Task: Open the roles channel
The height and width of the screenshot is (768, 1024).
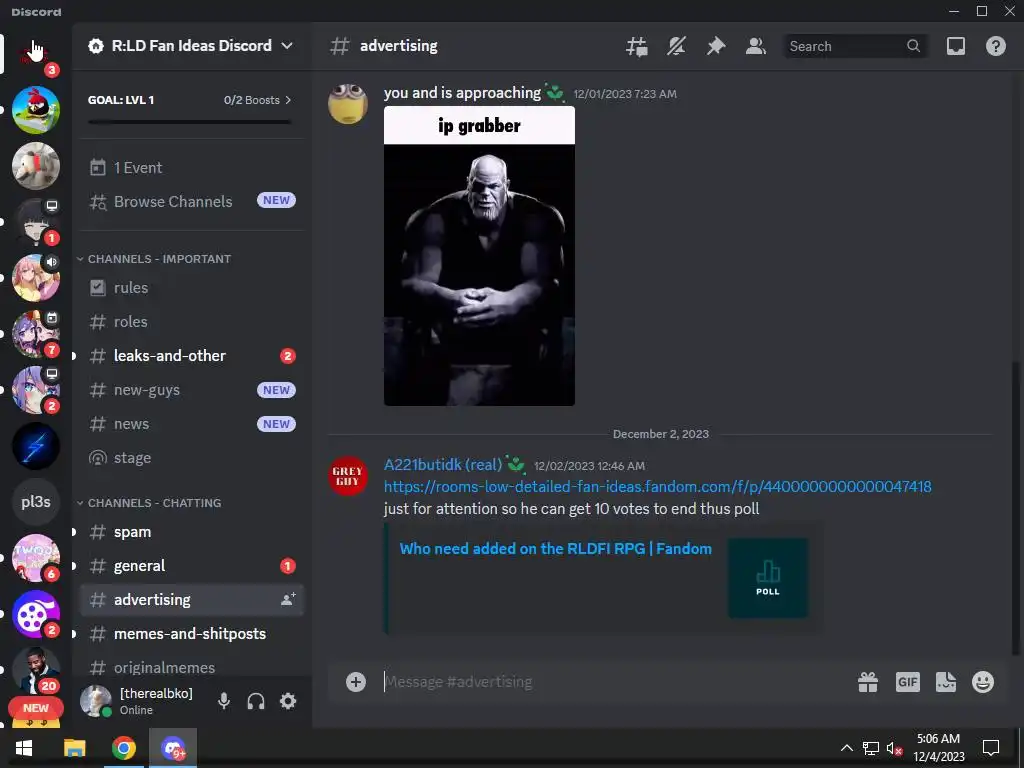Action: point(191,322)
